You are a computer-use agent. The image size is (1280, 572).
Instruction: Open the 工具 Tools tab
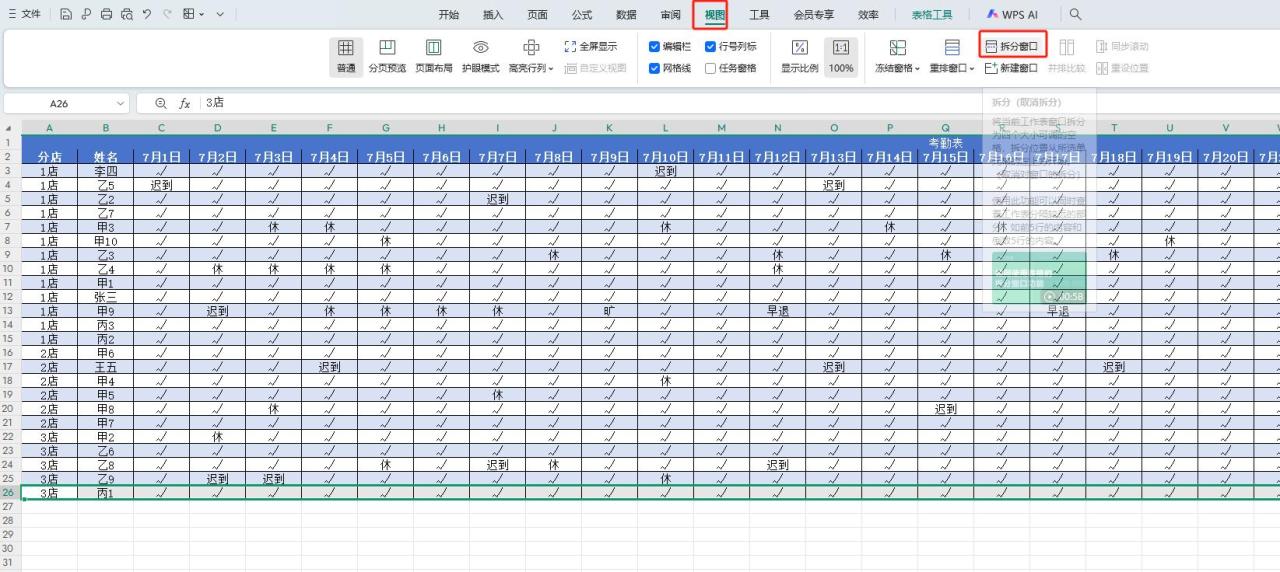(x=760, y=15)
